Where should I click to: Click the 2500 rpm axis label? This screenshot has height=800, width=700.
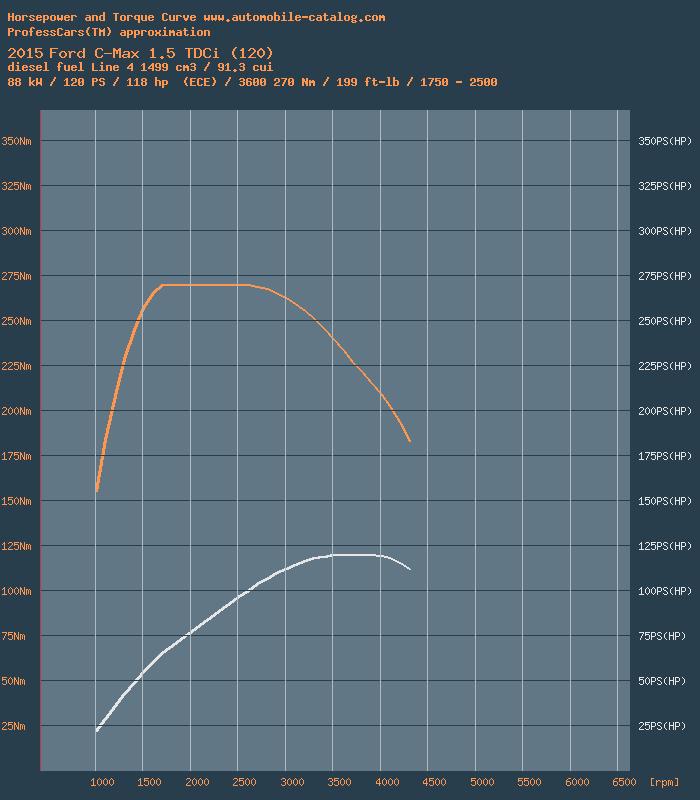pyautogui.click(x=244, y=782)
